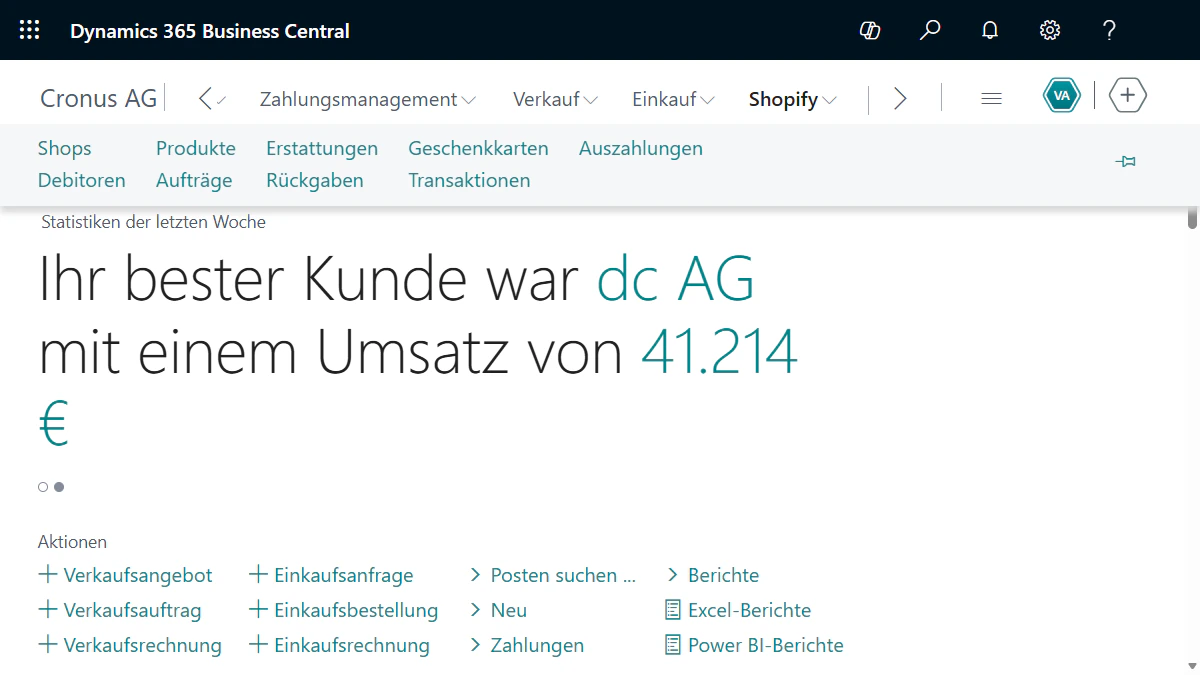
Task: Open the help question mark
Action: pos(1109,30)
